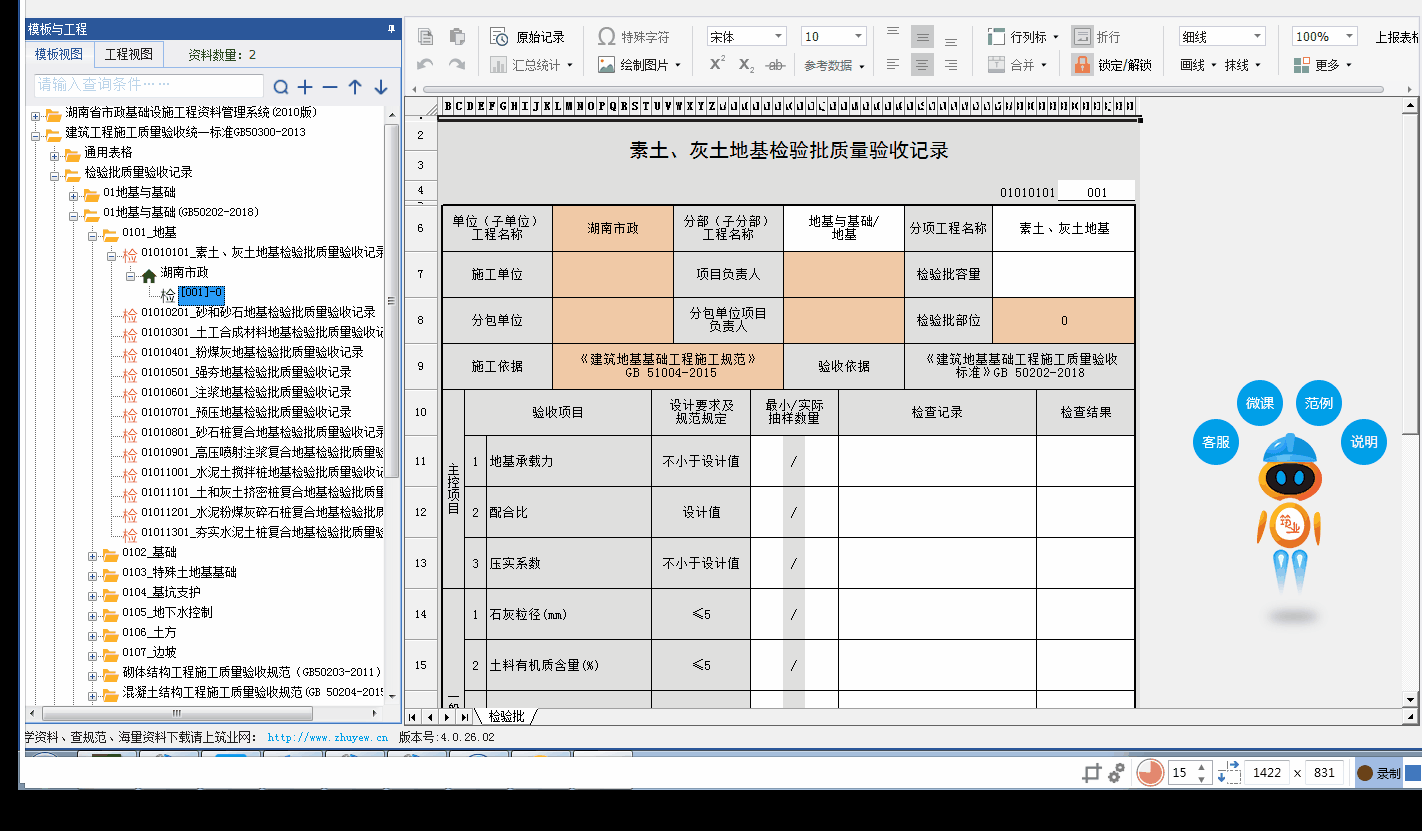Toggle strikethrough ab formatting
This screenshot has width=1422, height=831.
pos(774,65)
